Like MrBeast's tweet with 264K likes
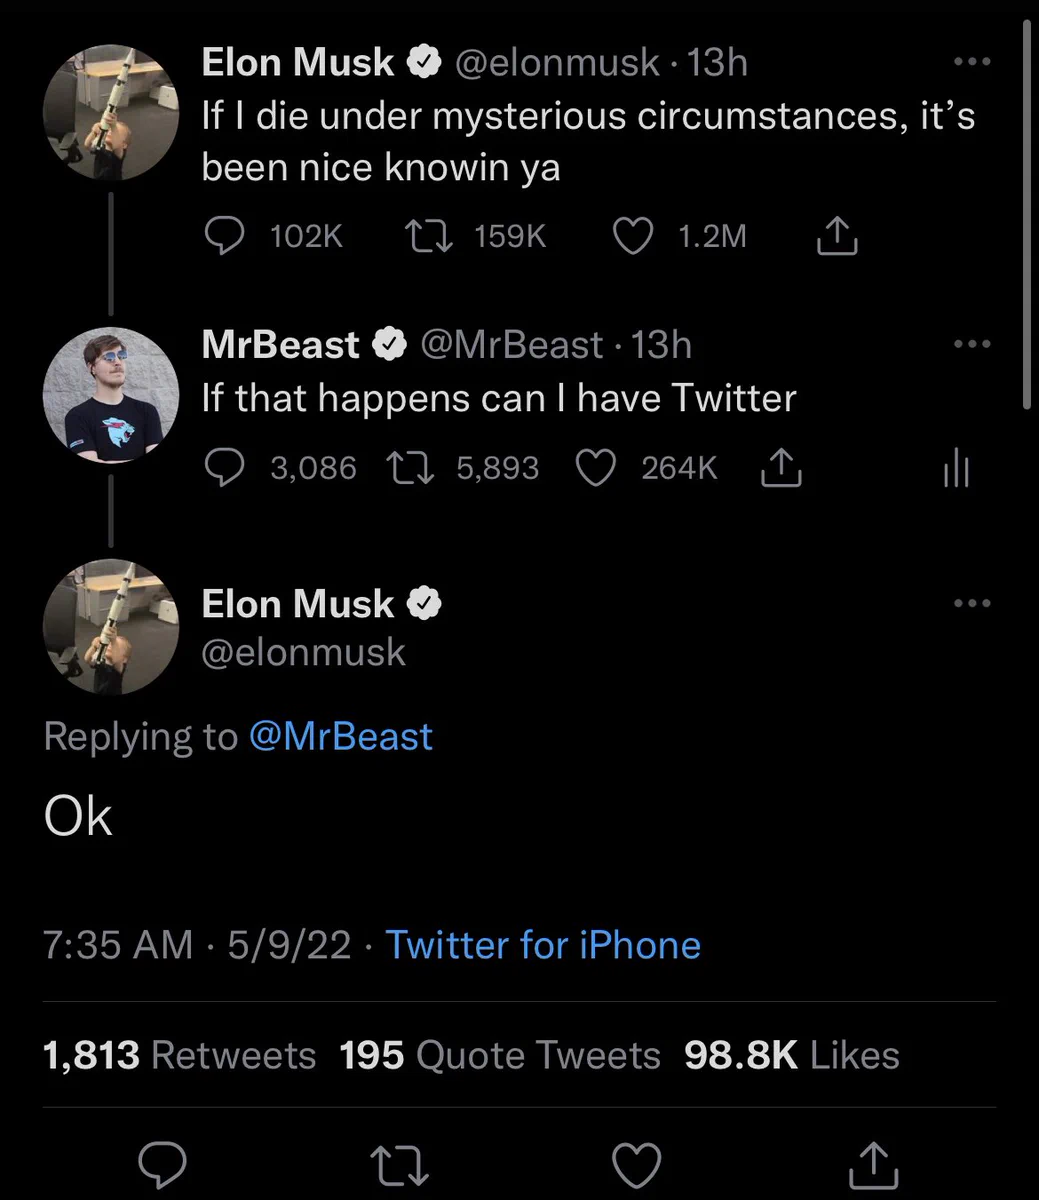Viewport: 1039px width, 1200px height. (596, 468)
